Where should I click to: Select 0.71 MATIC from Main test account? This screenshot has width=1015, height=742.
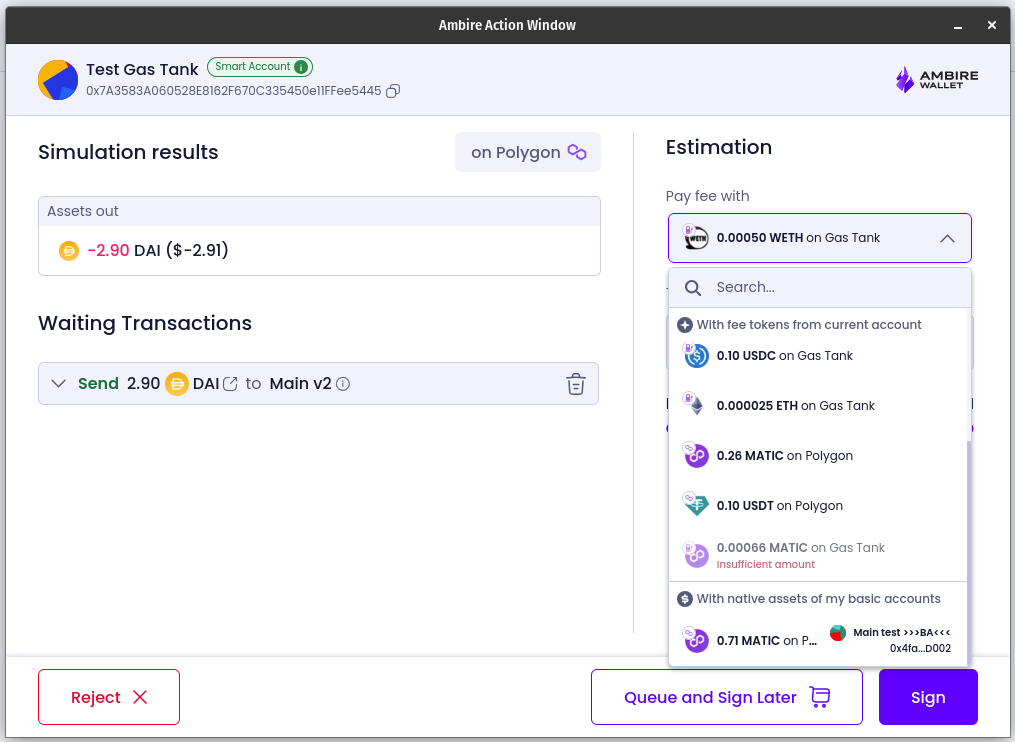(818, 640)
